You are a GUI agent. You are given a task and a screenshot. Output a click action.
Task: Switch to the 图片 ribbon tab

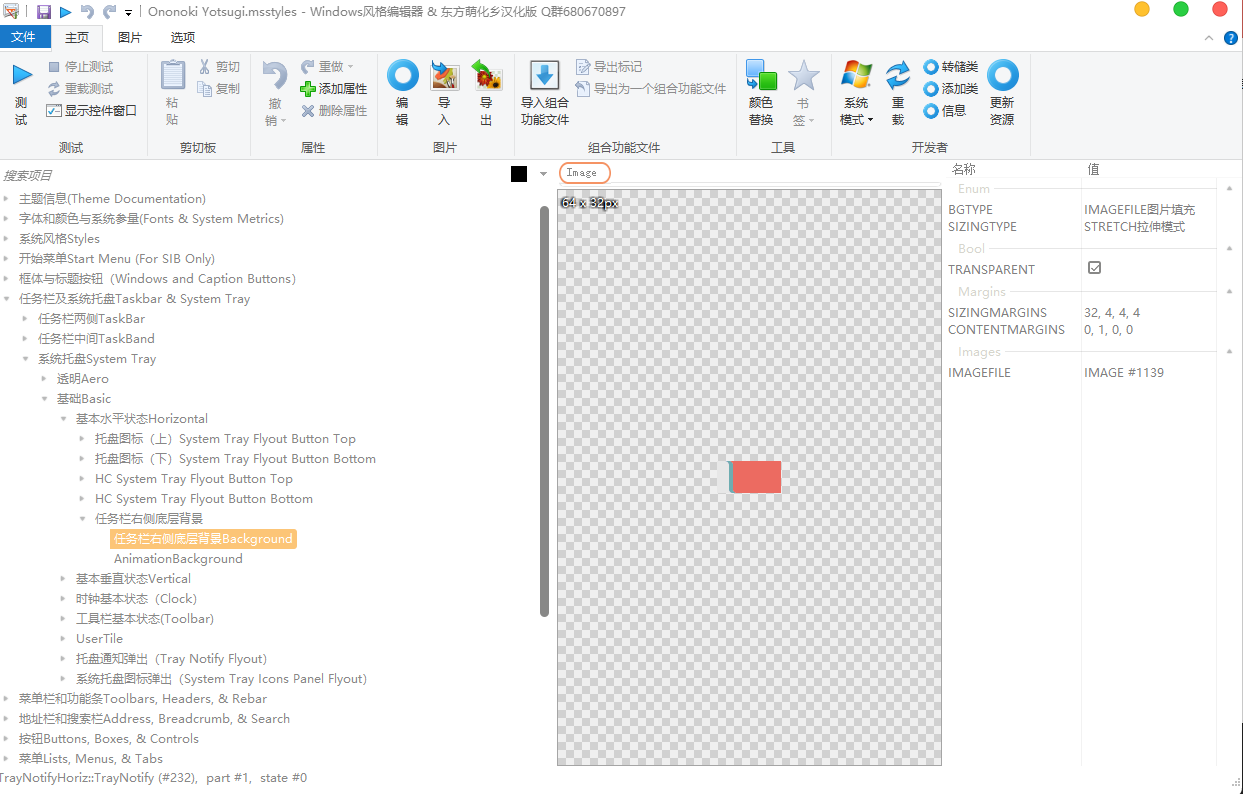coord(131,36)
